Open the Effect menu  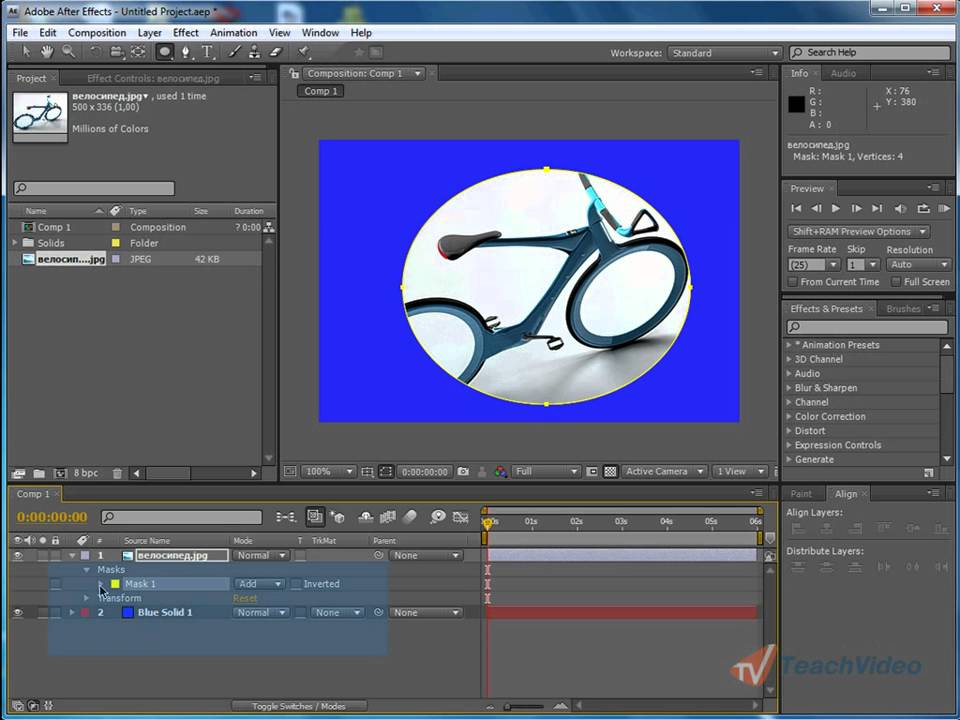[x=186, y=33]
